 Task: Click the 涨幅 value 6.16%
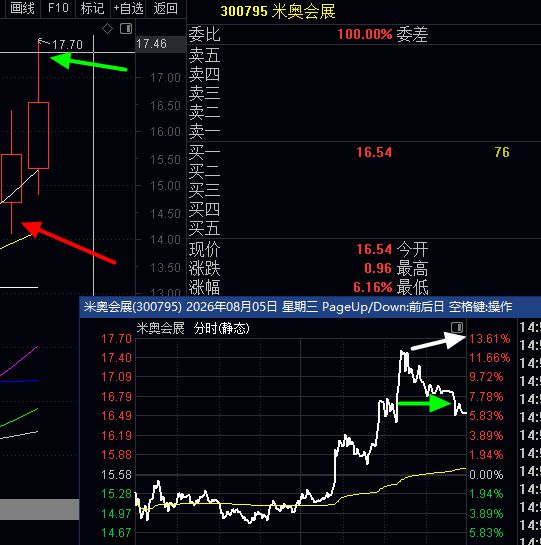(373, 287)
